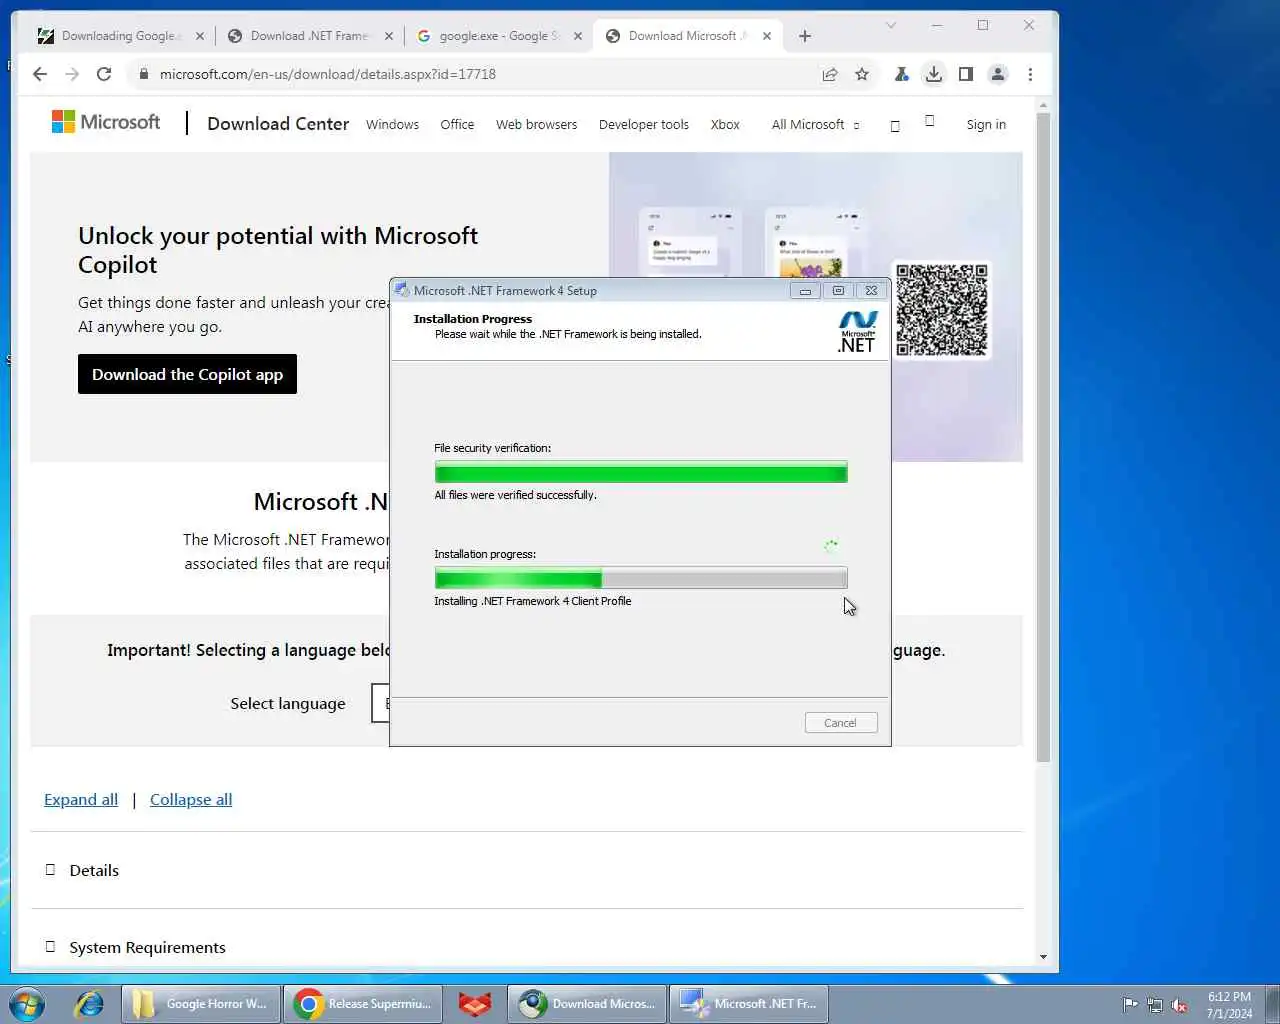Viewport: 1280px width, 1024px height.
Task: Close the active 'Download Microsoft' tab
Action: pyautogui.click(x=767, y=36)
